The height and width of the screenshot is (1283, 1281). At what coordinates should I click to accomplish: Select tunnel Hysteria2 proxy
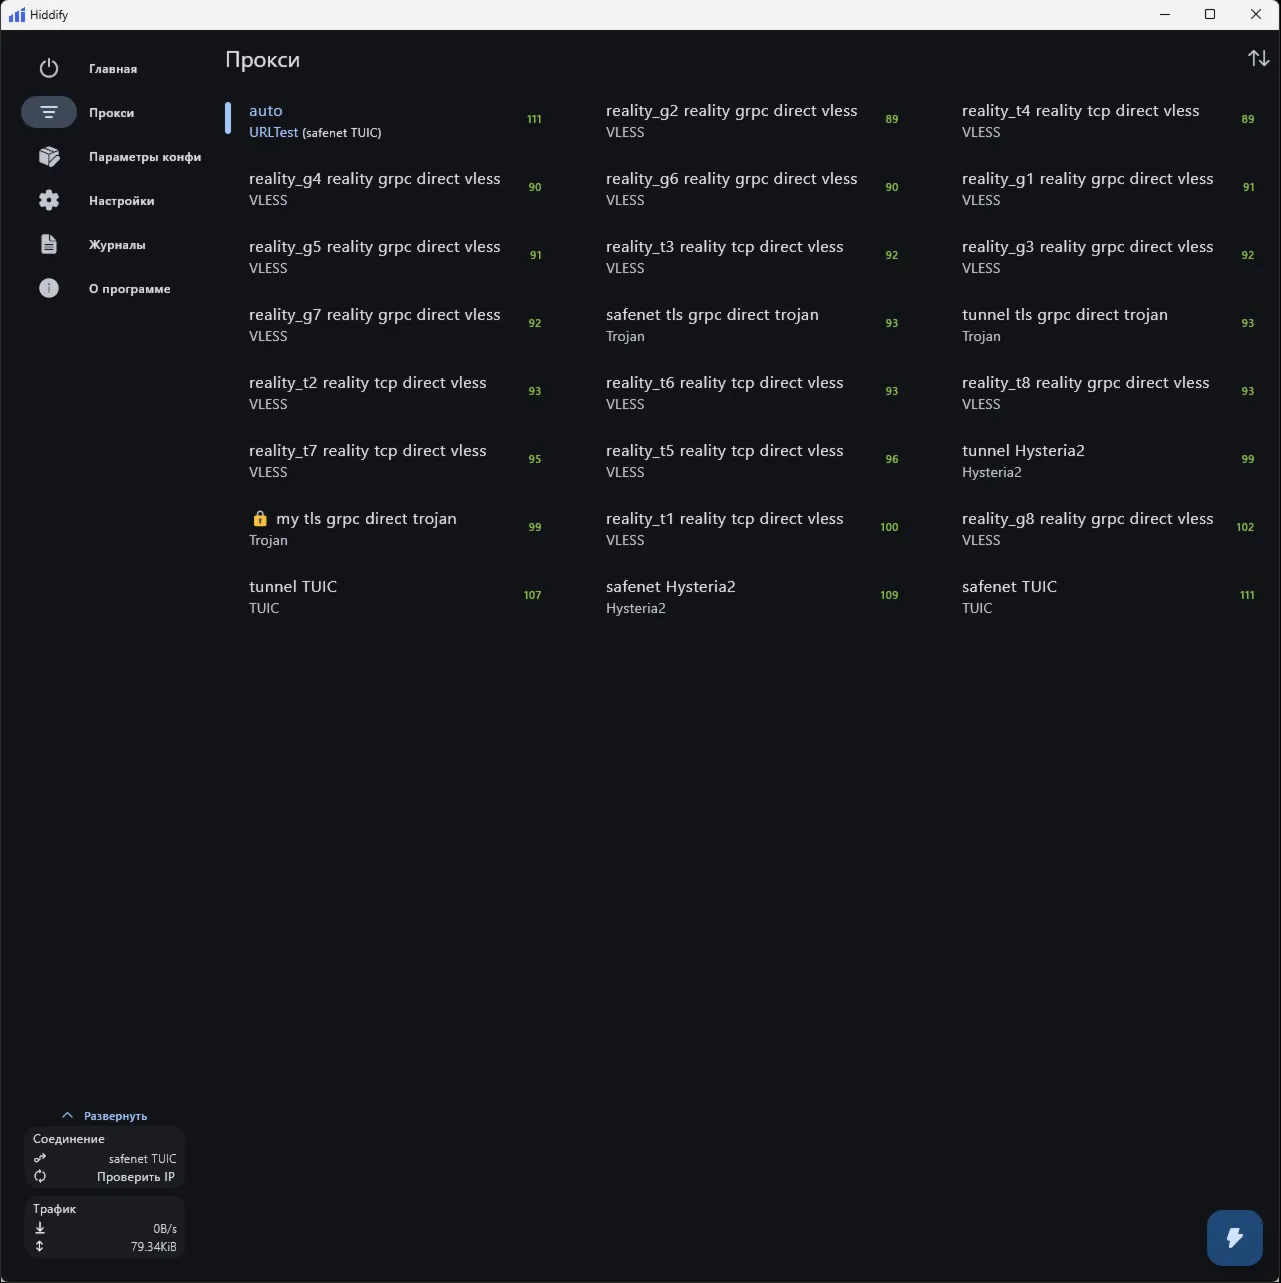pos(1108,461)
